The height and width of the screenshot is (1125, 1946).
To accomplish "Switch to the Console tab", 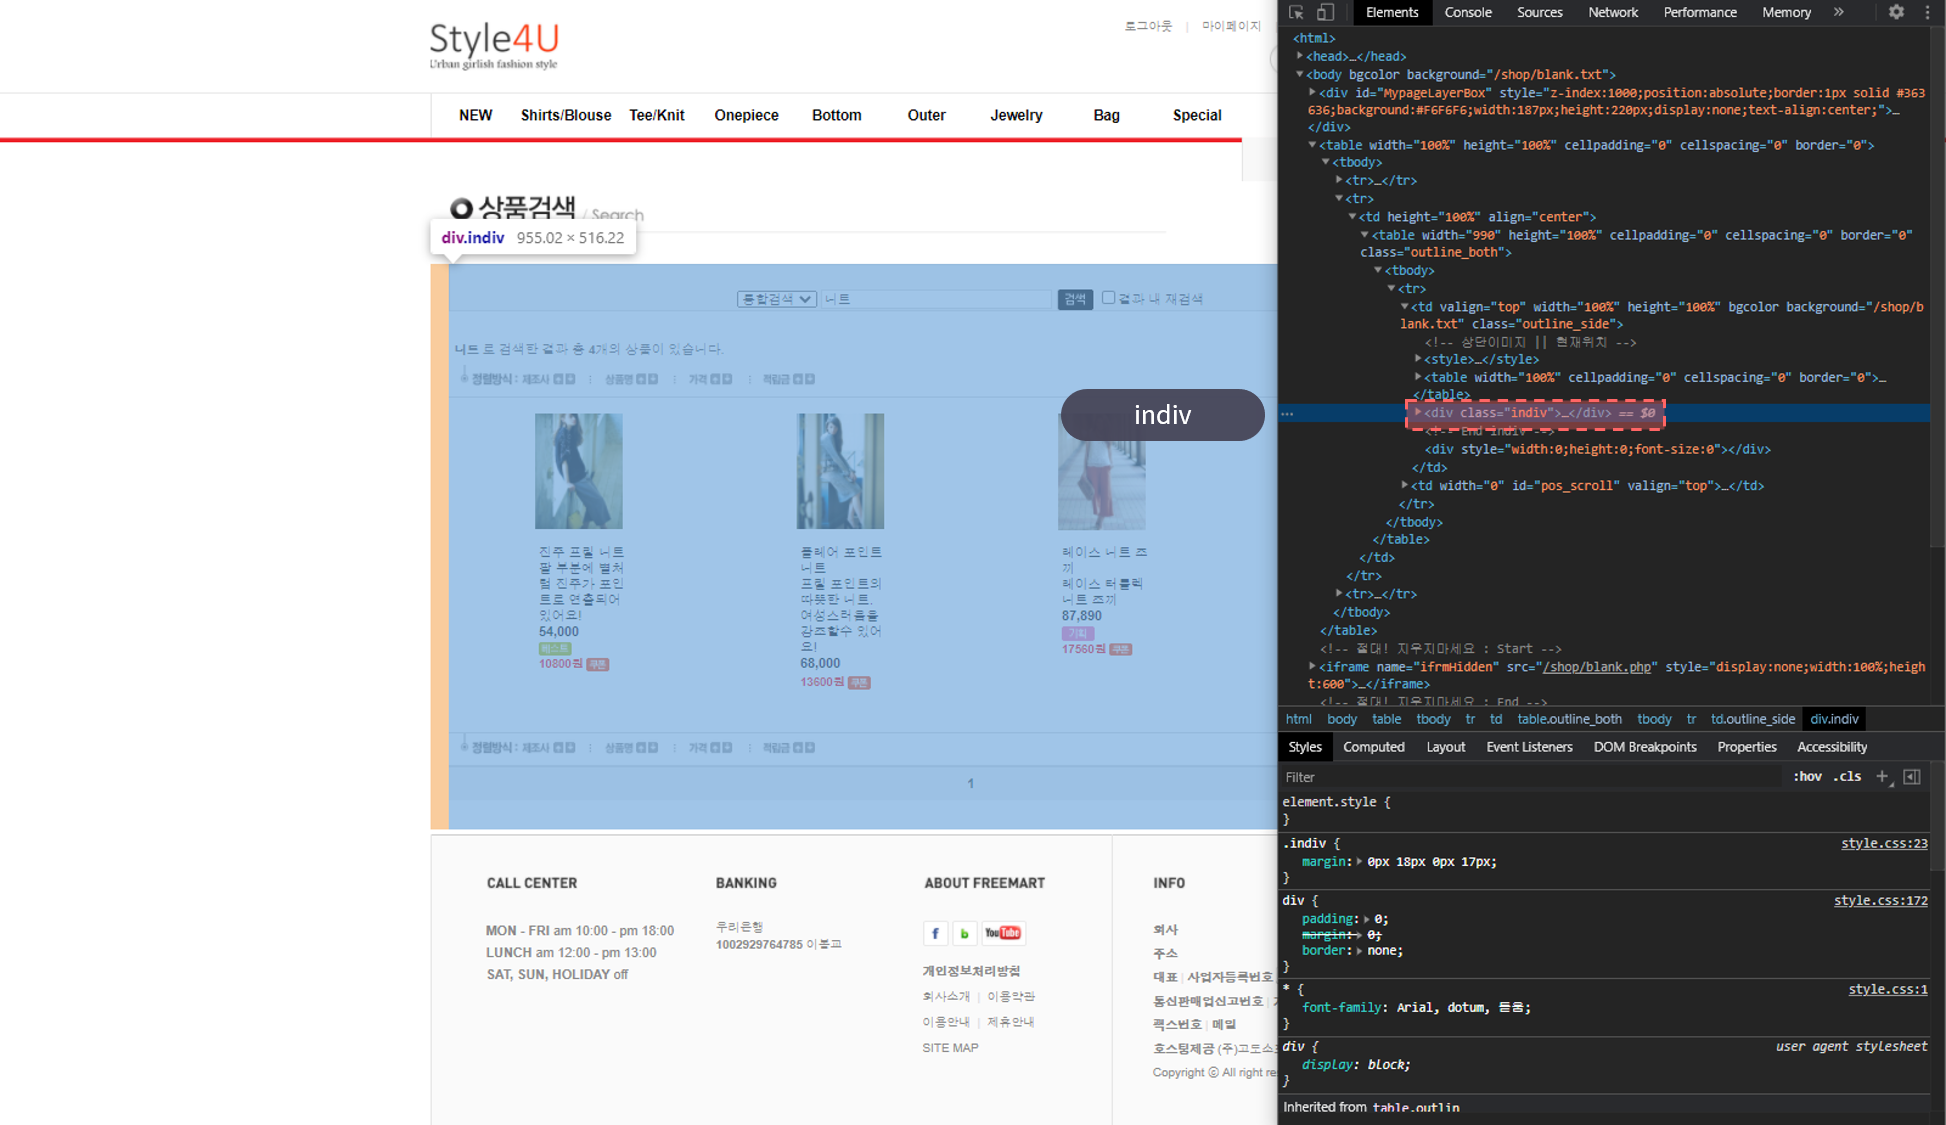I will coord(1467,12).
